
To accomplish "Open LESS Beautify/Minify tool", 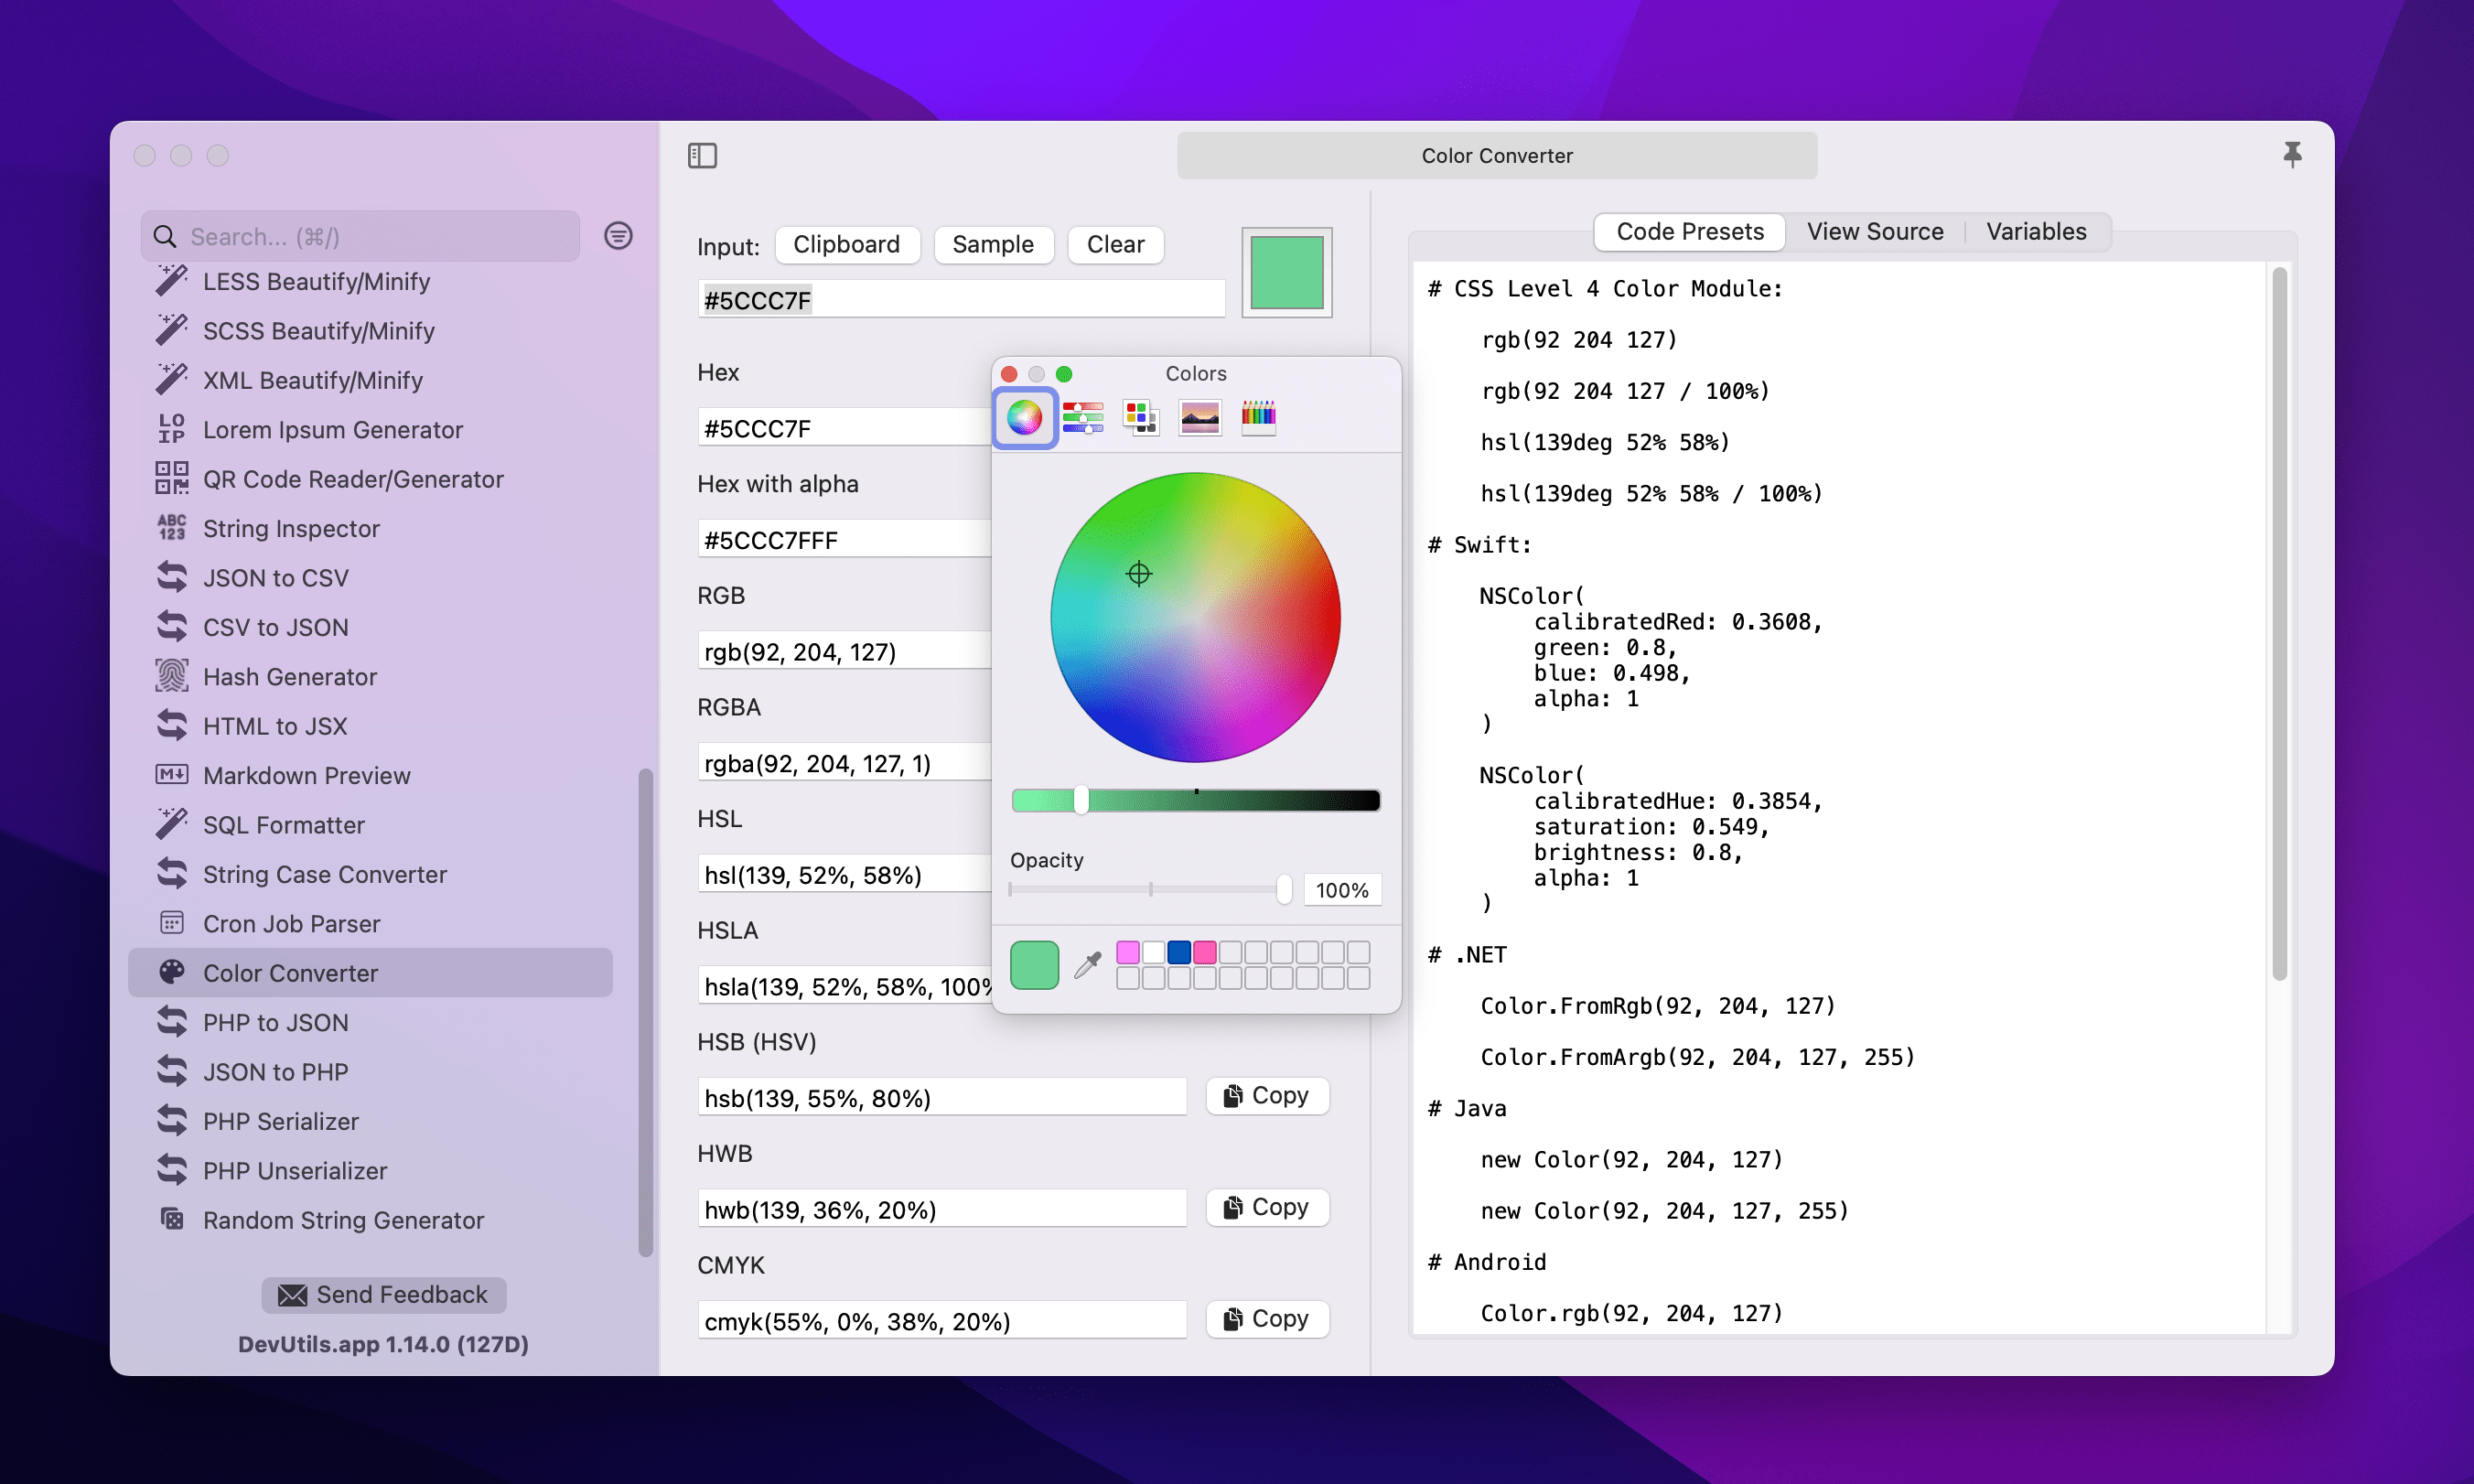I will pos(370,282).
